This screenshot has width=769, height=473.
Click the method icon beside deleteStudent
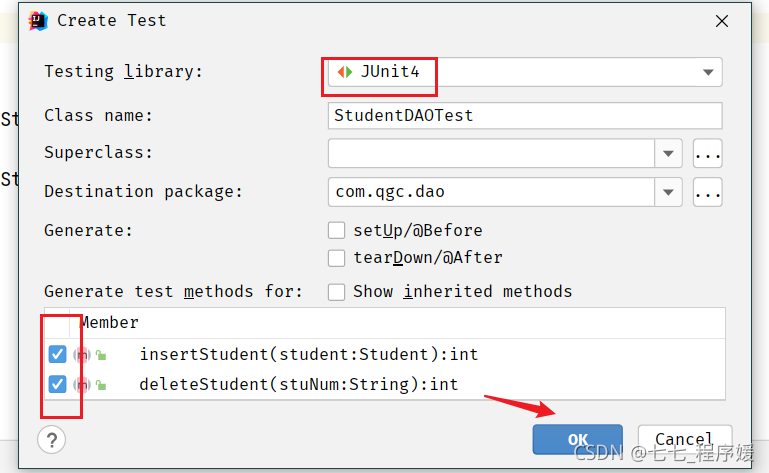click(80, 384)
